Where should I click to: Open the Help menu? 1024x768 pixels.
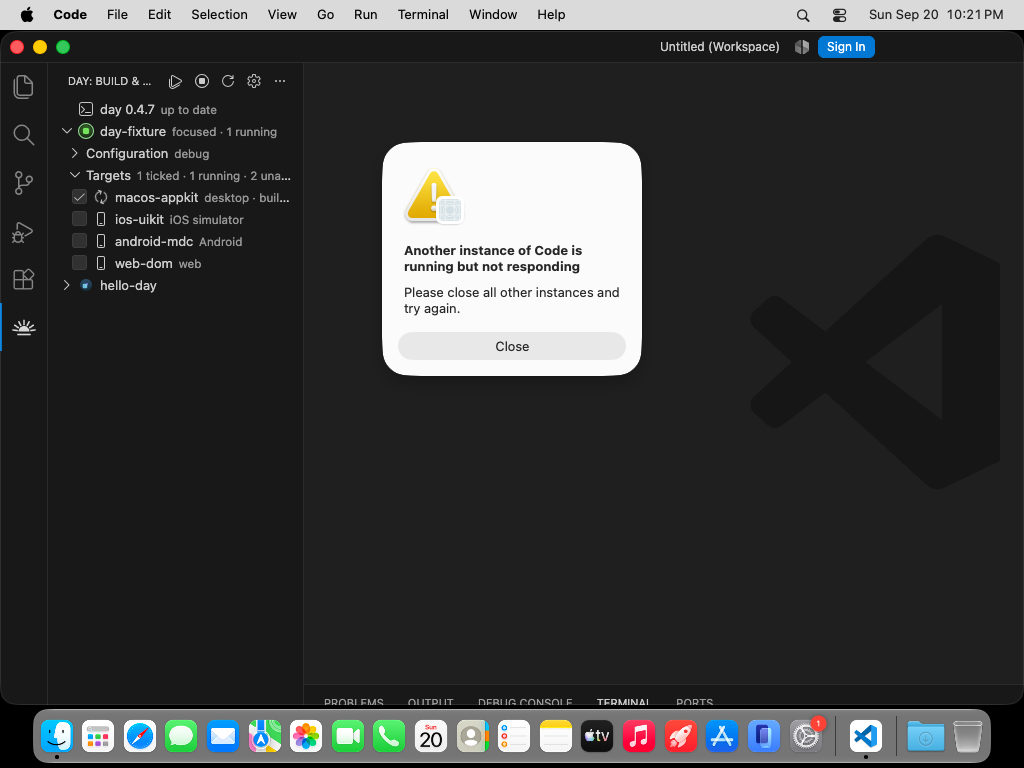tap(551, 15)
